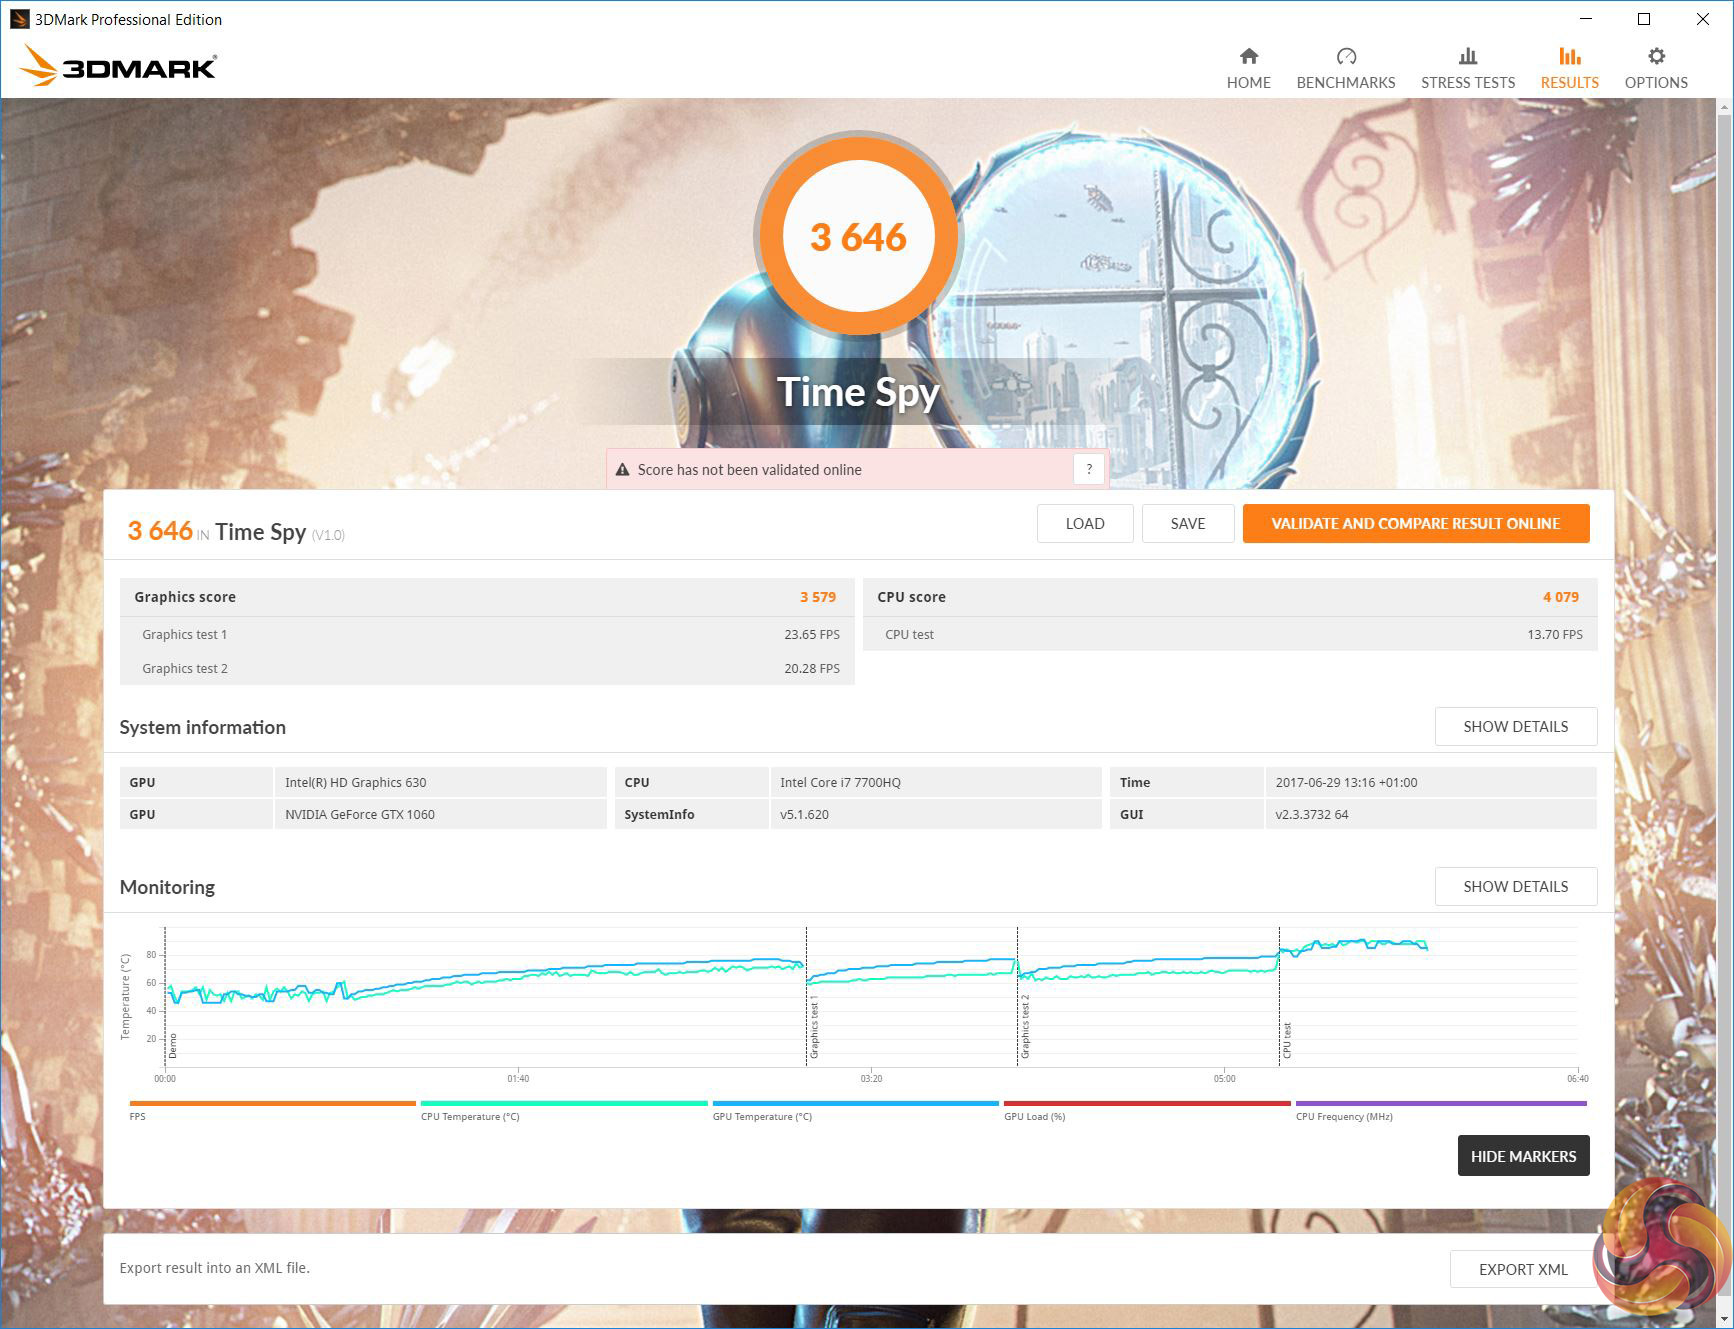Image resolution: width=1734 pixels, height=1329 pixels.
Task: Open the Stress Tests chart icon
Action: [x=1468, y=56]
